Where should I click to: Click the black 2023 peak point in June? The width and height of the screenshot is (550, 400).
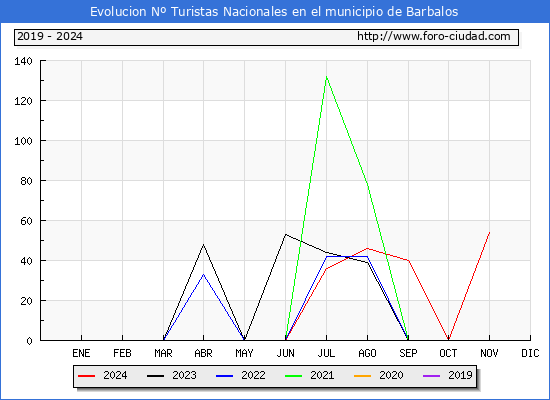(286, 234)
